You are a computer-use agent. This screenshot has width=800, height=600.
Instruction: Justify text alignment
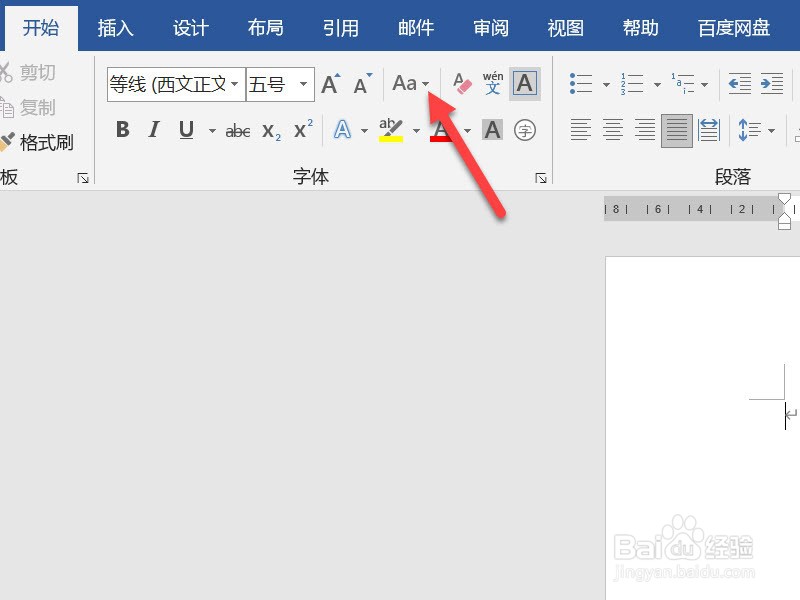[677, 131]
